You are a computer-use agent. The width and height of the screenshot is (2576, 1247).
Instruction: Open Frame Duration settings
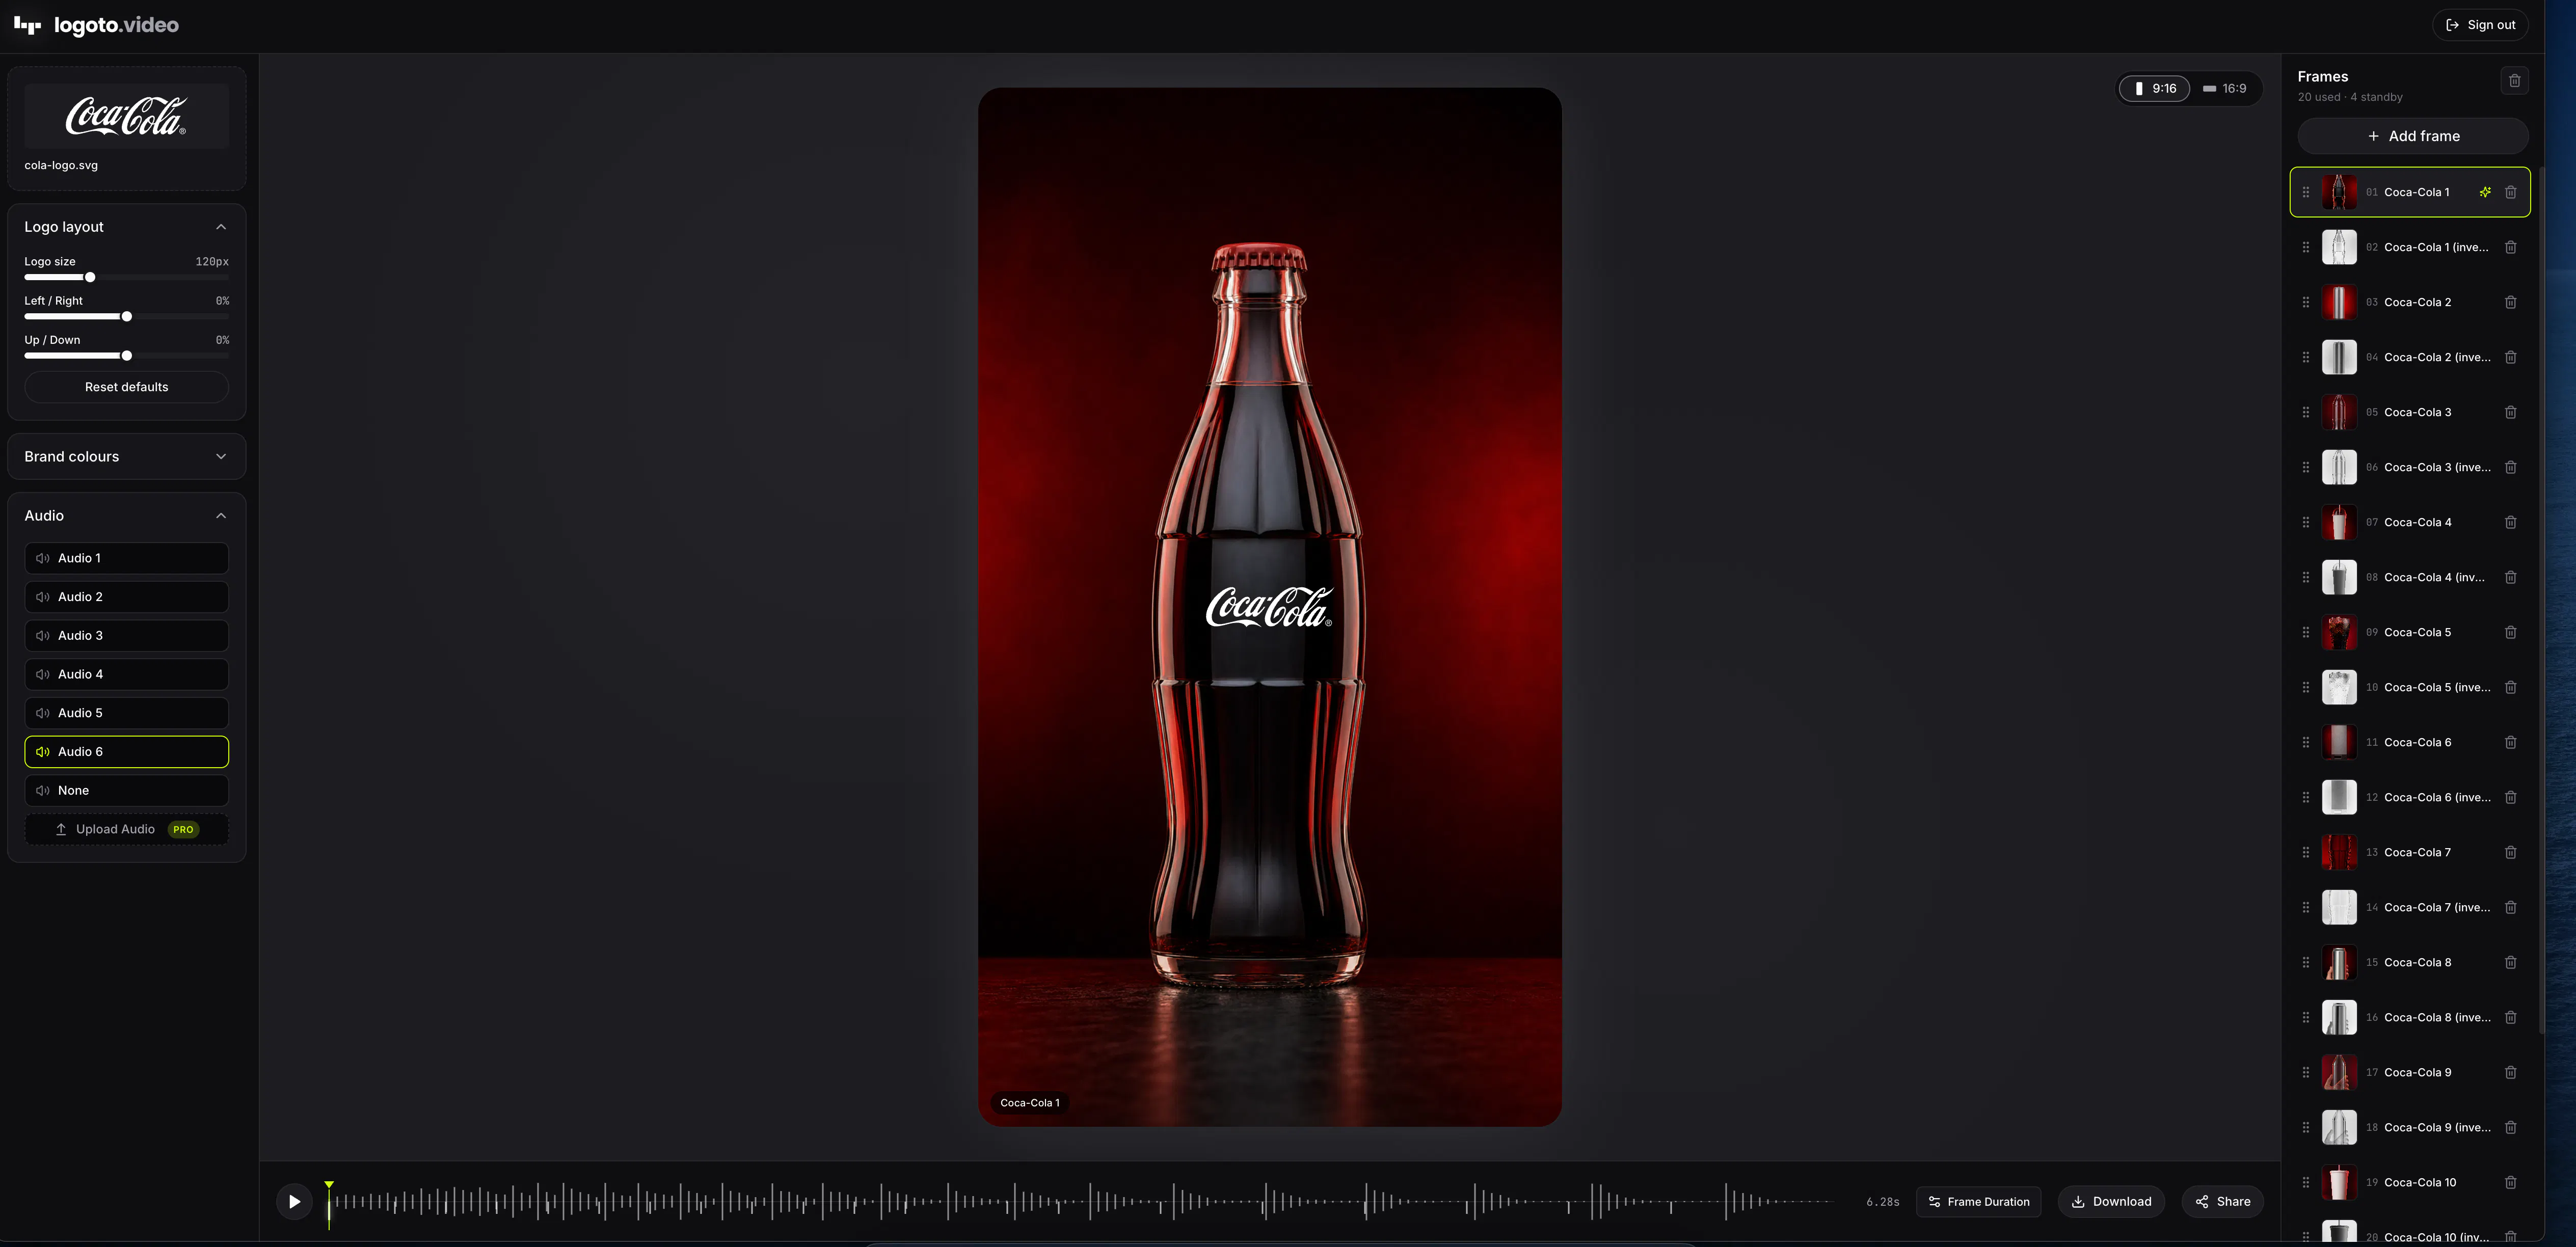pyautogui.click(x=1979, y=1202)
